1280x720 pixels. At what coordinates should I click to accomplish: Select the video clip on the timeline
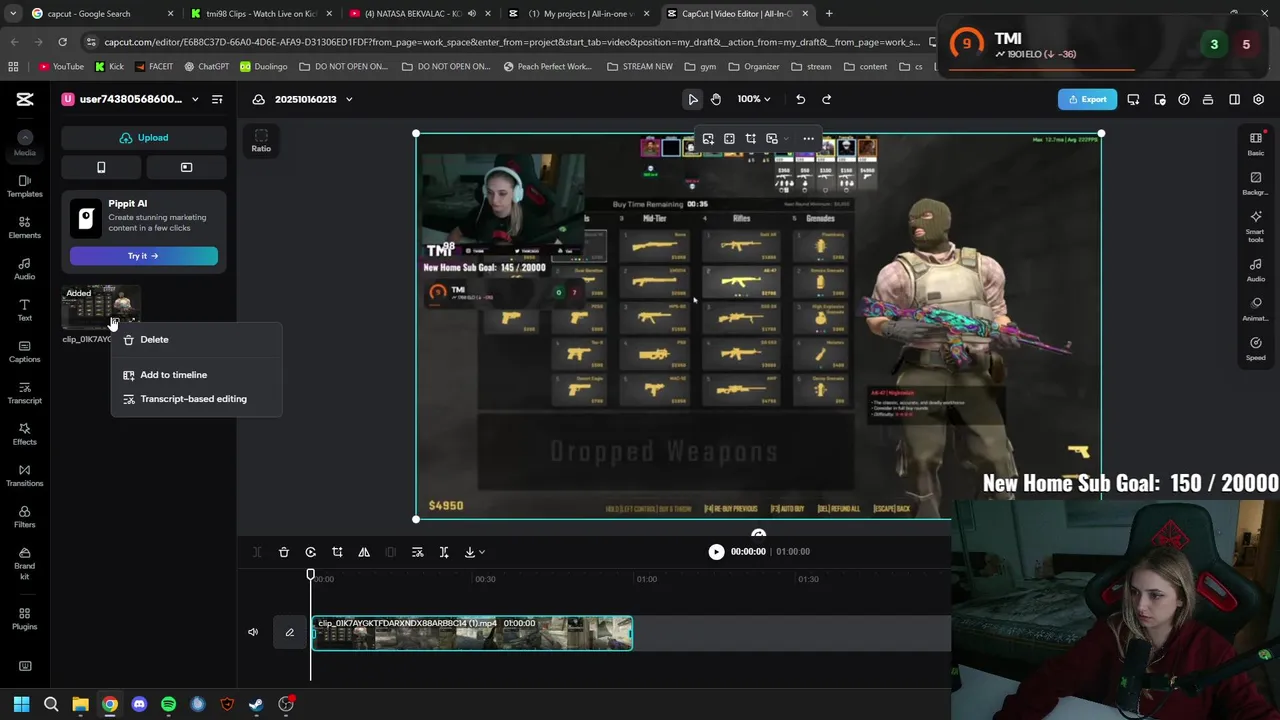click(x=472, y=633)
